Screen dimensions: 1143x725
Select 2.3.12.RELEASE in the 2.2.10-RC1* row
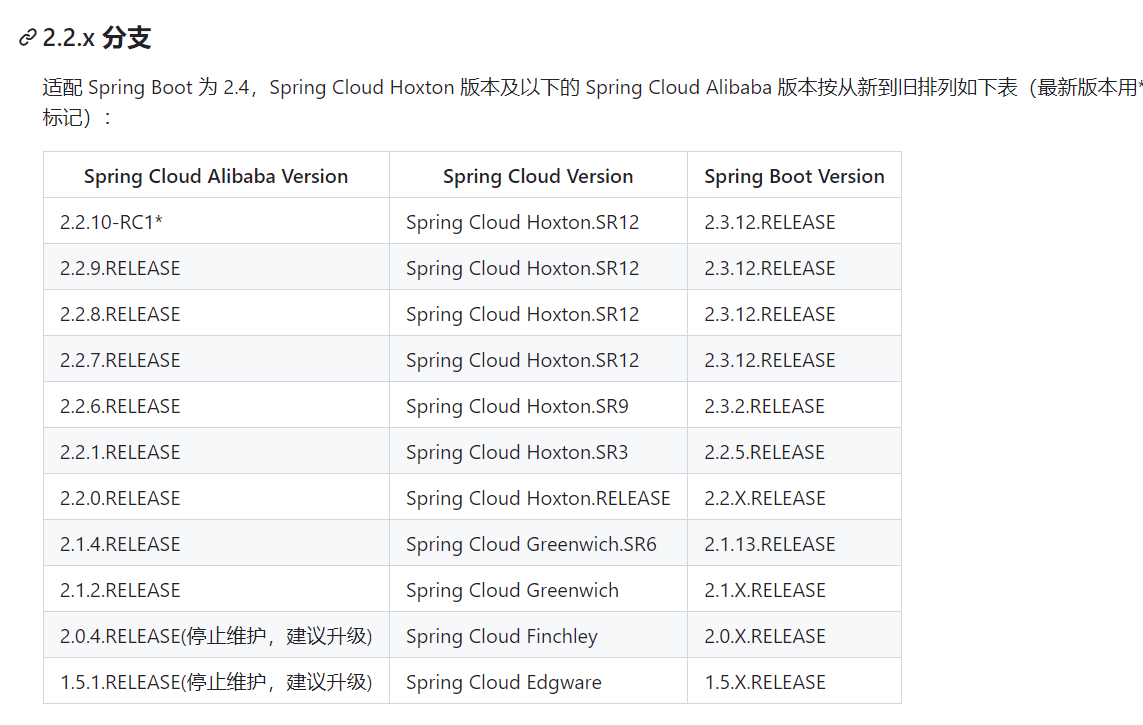click(x=794, y=222)
